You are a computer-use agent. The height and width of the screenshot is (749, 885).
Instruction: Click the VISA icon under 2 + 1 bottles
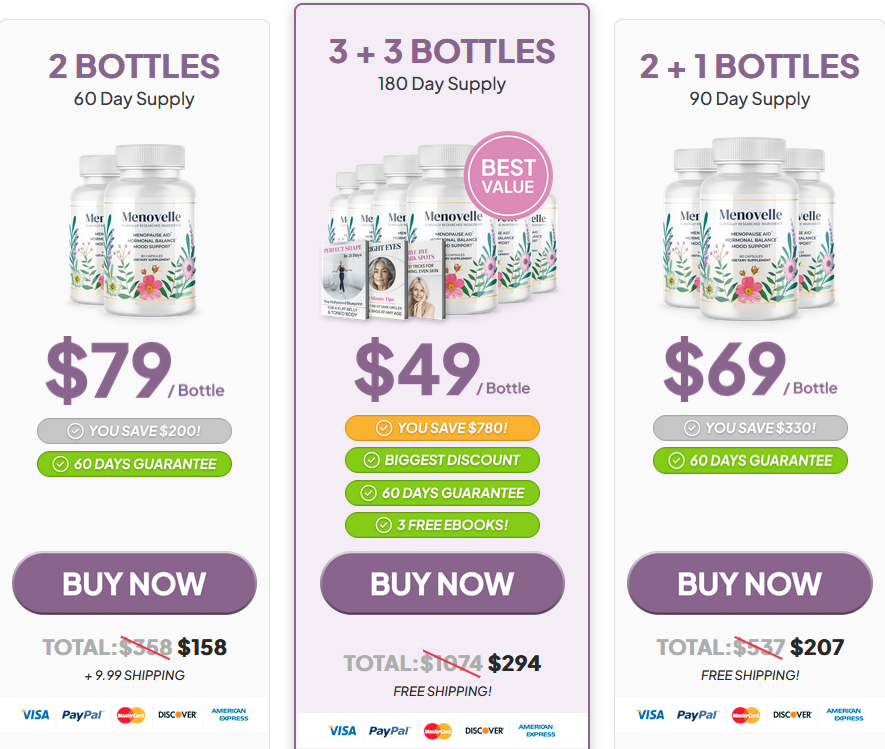[650, 715]
